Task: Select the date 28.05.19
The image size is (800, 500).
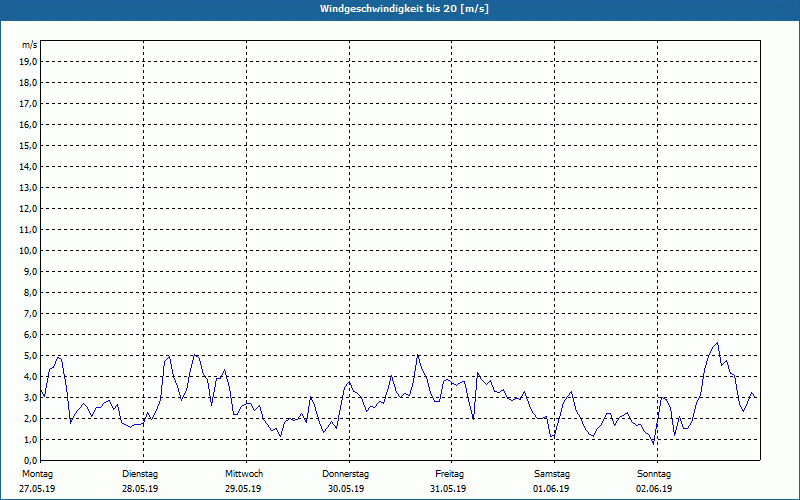Action: 140,489
